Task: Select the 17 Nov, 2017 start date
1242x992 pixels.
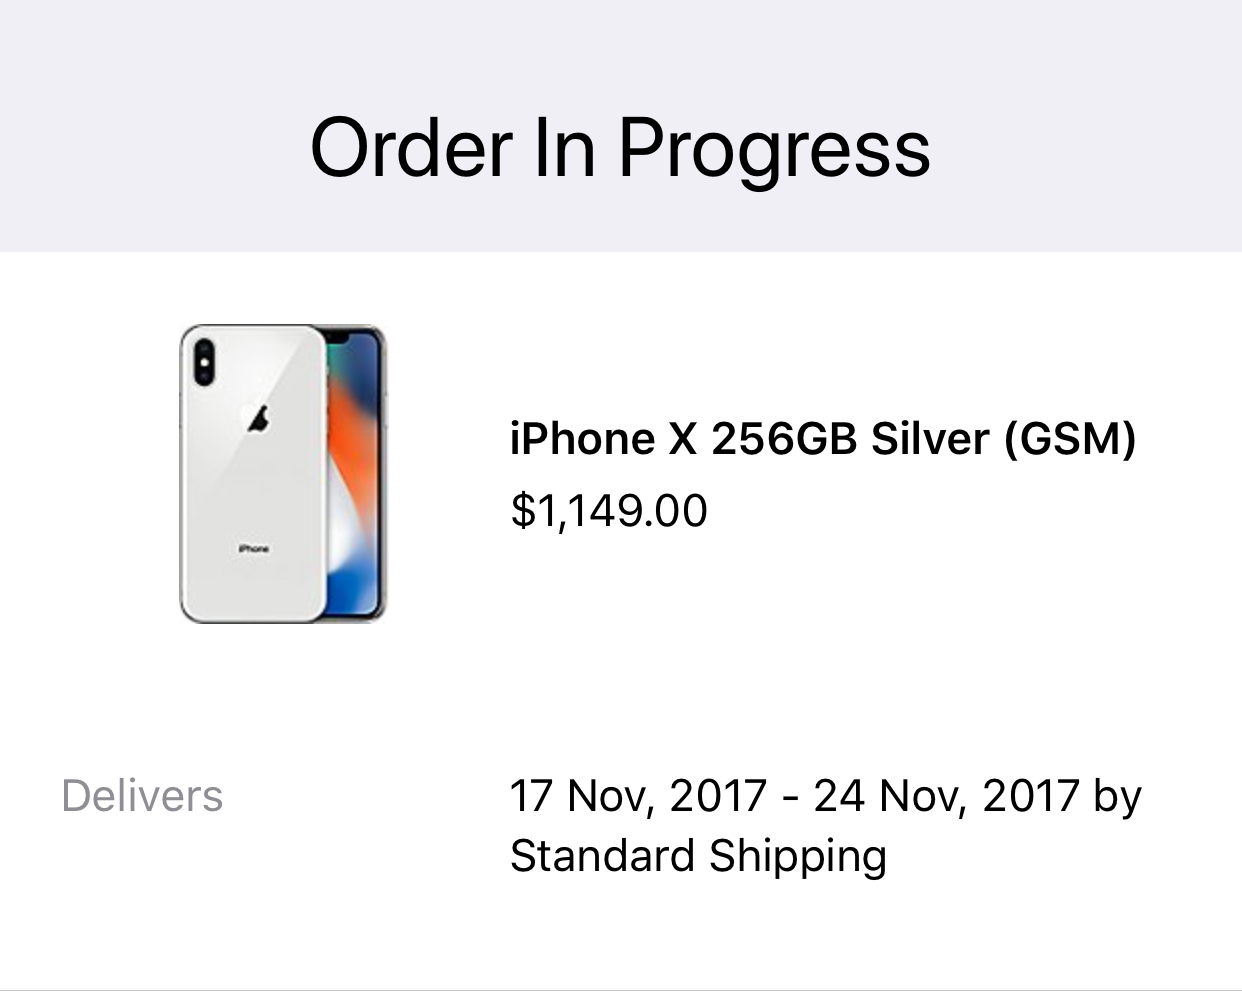Action: 638,796
